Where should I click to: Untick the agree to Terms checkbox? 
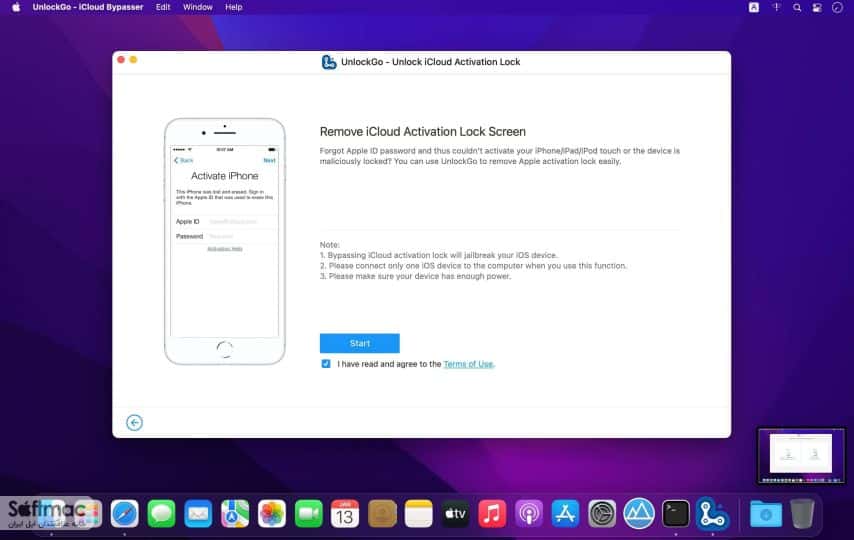[326, 363]
